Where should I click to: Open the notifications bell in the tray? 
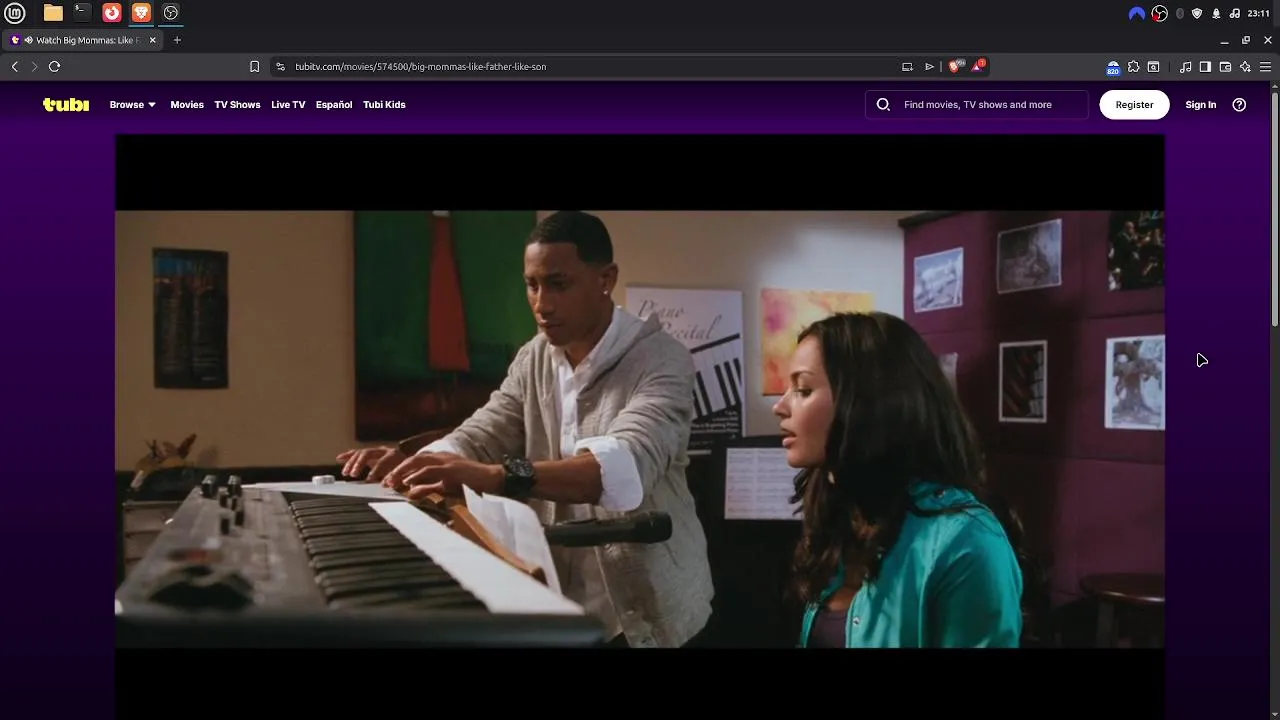(1216, 13)
